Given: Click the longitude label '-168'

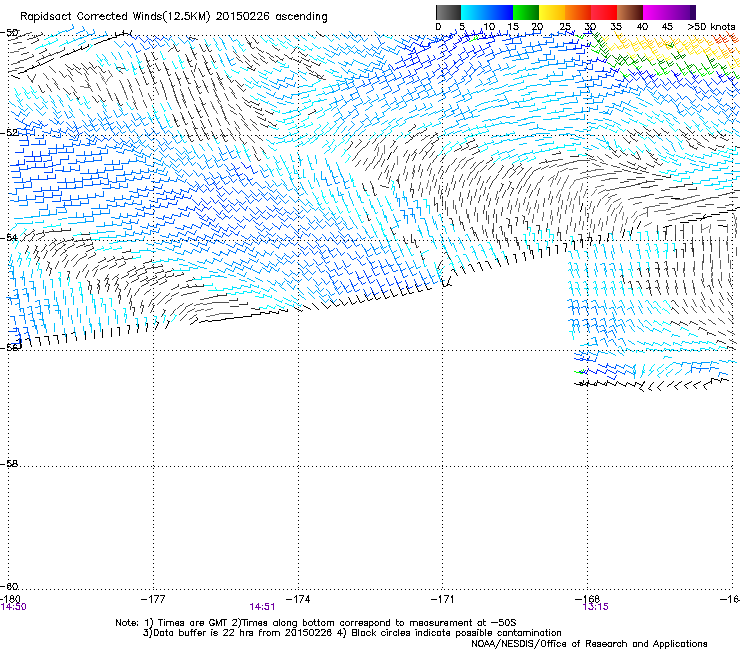Looking at the screenshot, I should click(588, 599).
